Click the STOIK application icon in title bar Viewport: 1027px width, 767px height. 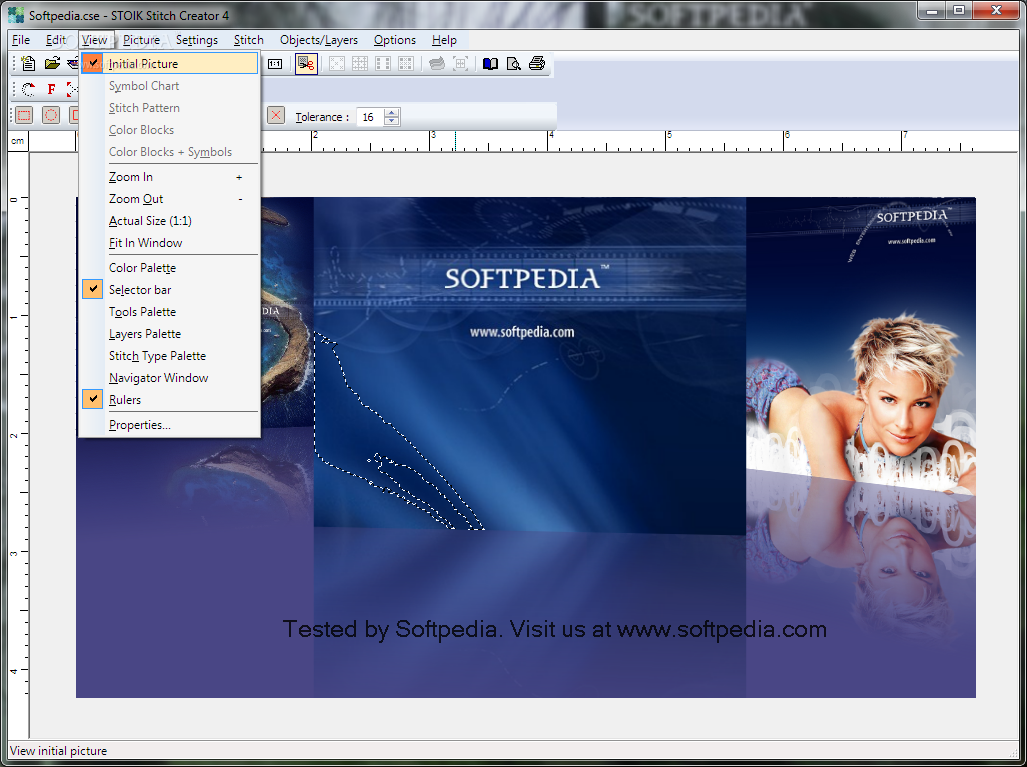16,14
